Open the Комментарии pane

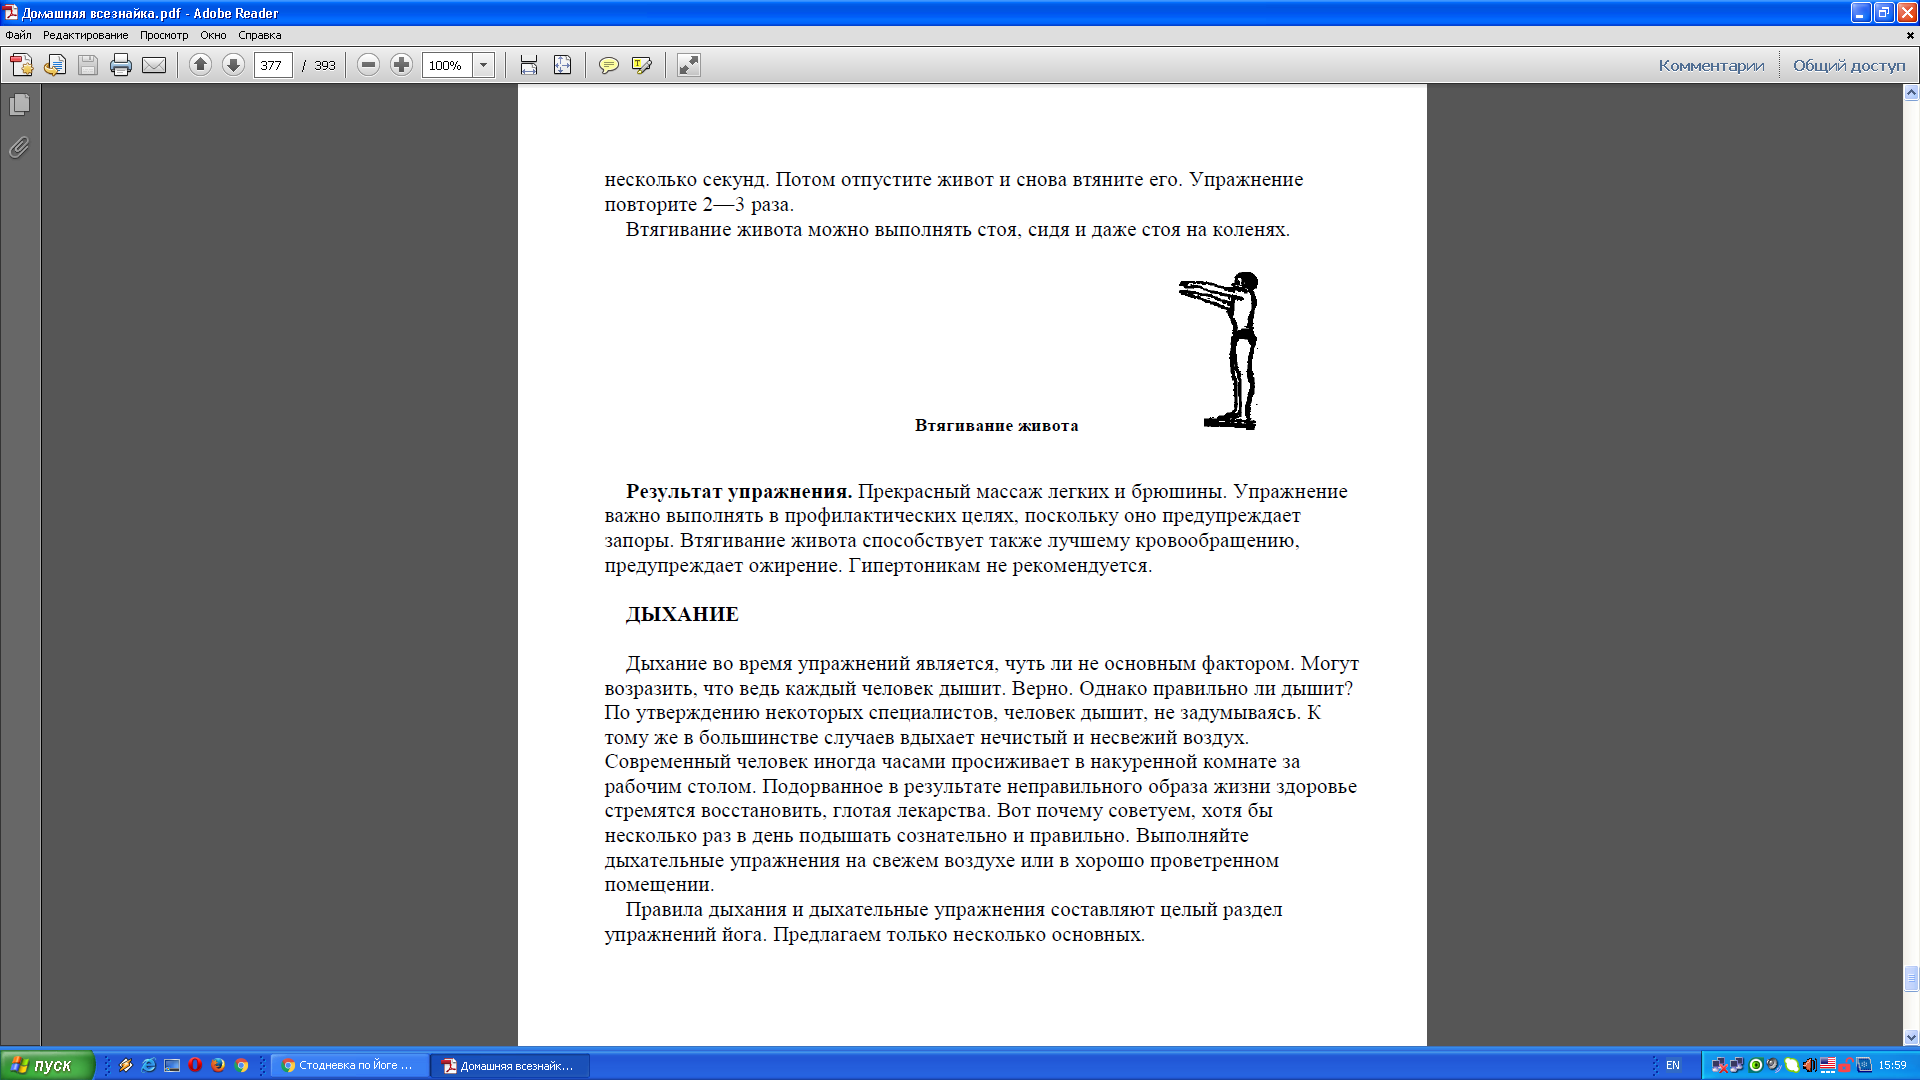point(1711,65)
